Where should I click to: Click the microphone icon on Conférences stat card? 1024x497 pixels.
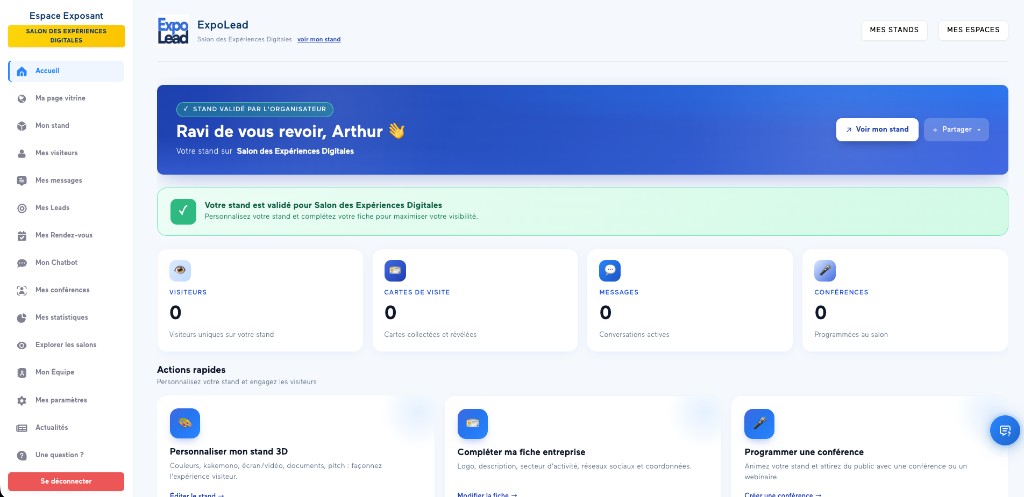click(825, 270)
